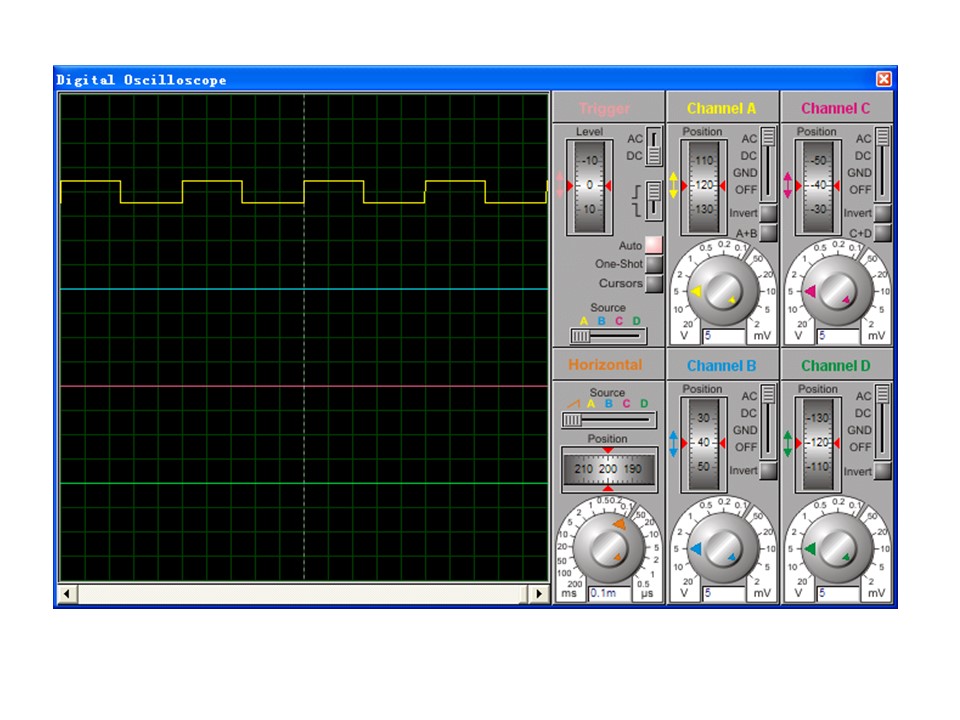Click the Trigger Level position dial
Screen dimensions: 960x720
coord(589,186)
